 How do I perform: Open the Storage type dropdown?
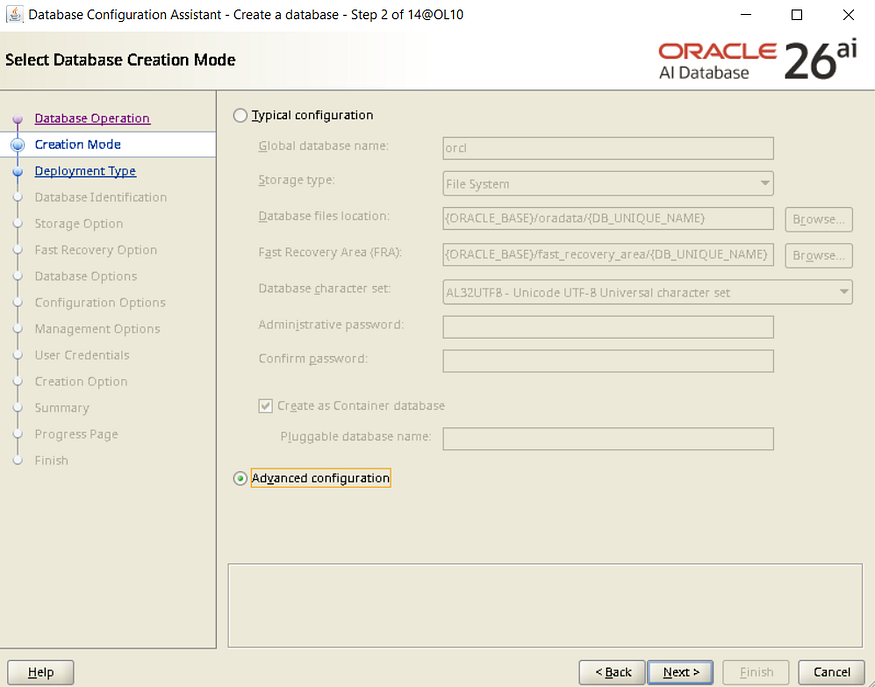pyautogui.click(x=608, y=184)
